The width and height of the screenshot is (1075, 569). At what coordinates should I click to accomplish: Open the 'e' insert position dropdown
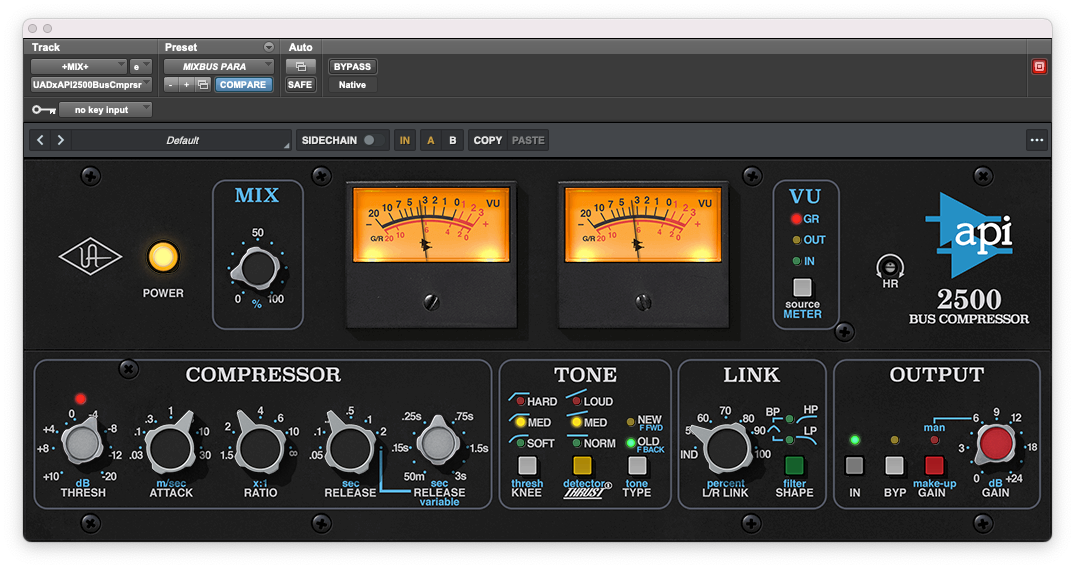(x=141, y=66)
